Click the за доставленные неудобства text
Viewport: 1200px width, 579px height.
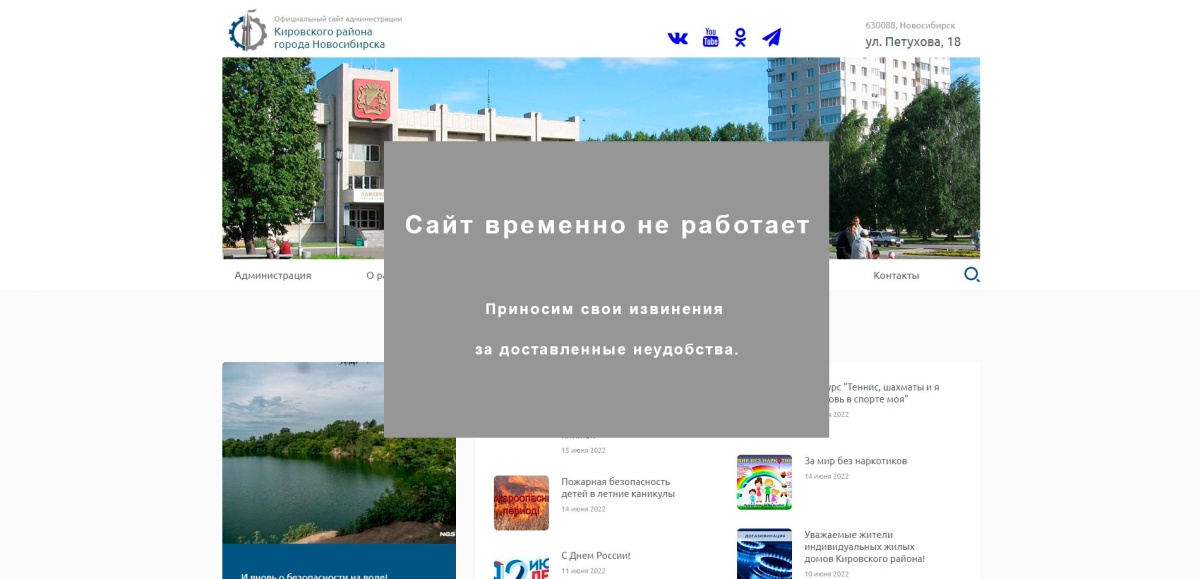[x=607, y=350]
